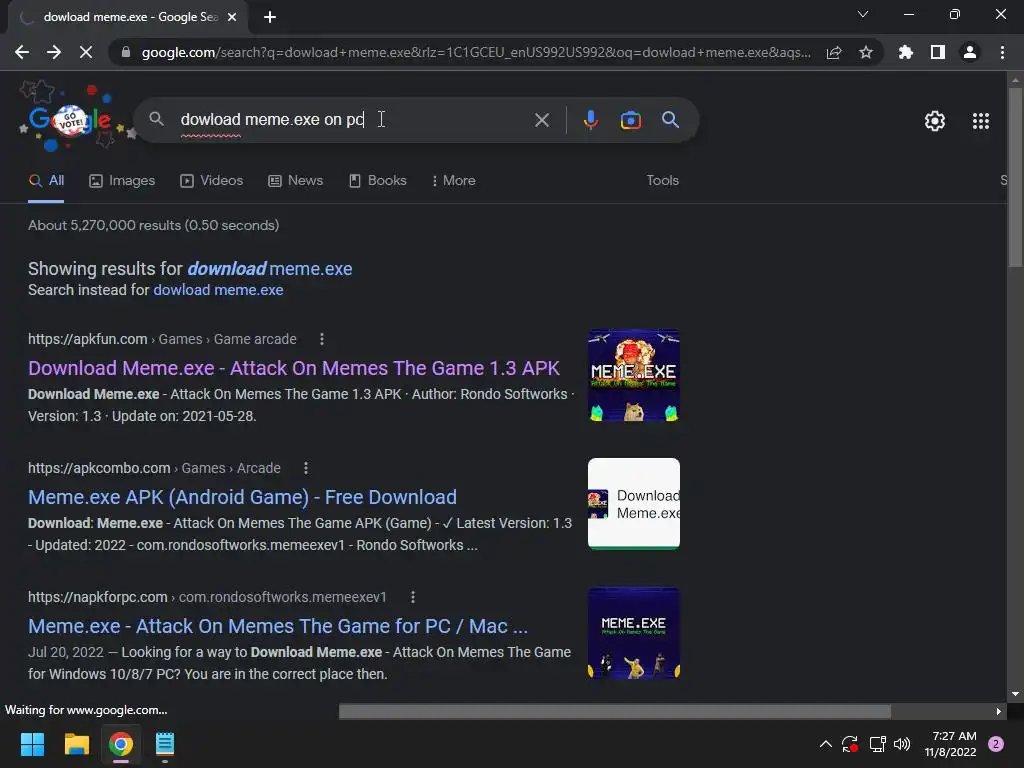
Task: Stop loading the page
Action: tap(86, 52)
